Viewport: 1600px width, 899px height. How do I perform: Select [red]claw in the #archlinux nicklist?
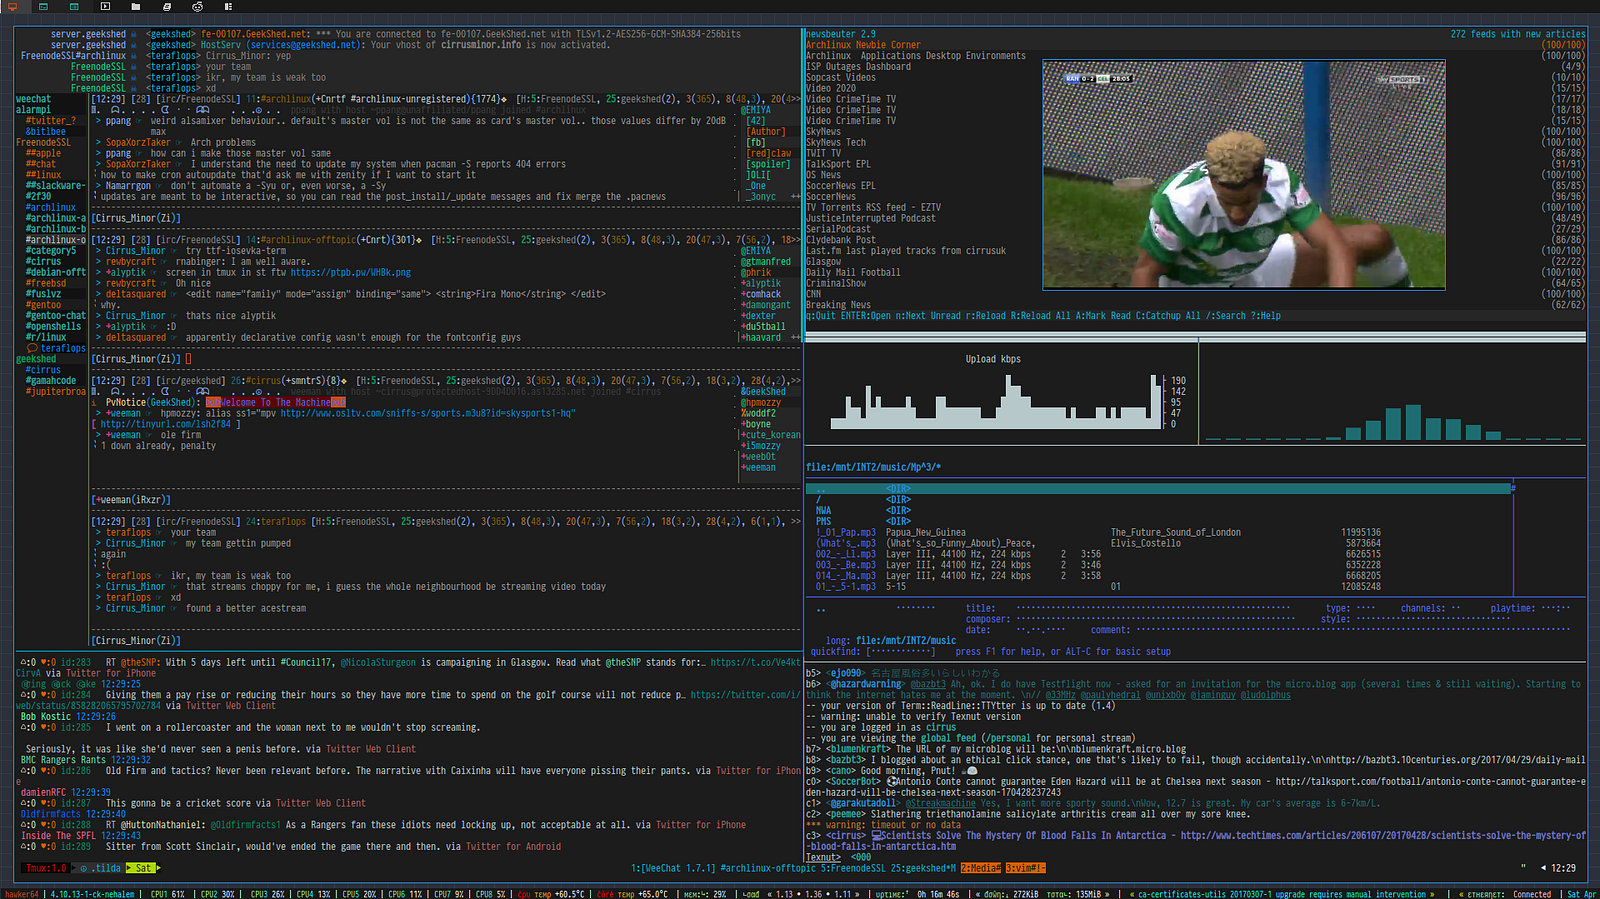[x=768, y=153]
